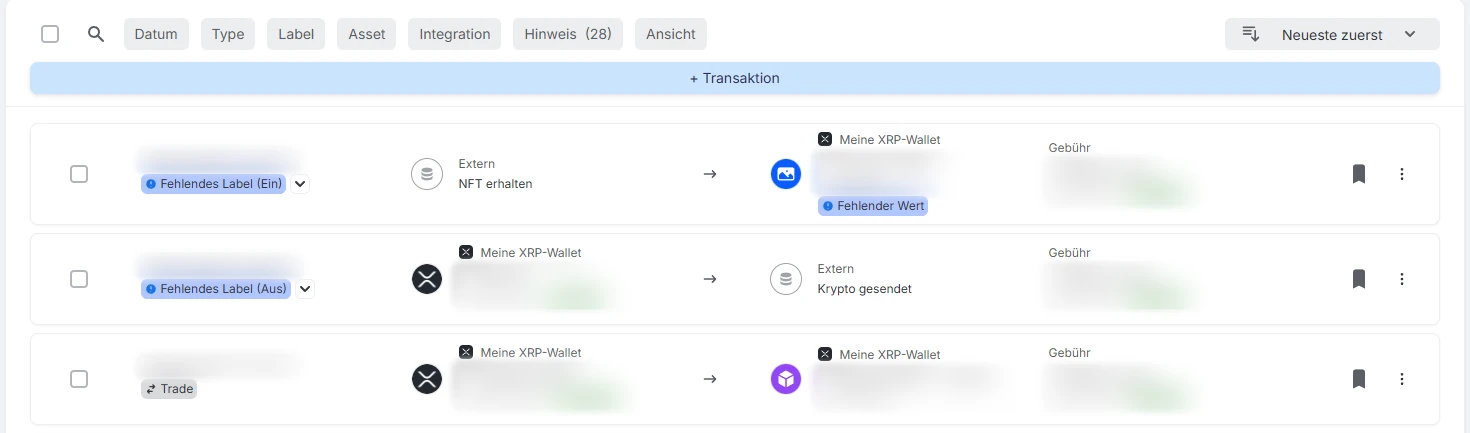Open the three-dot menu for Krypto gesendet row
This screenshot has width=1470, height=433.
pos(1402,279)
